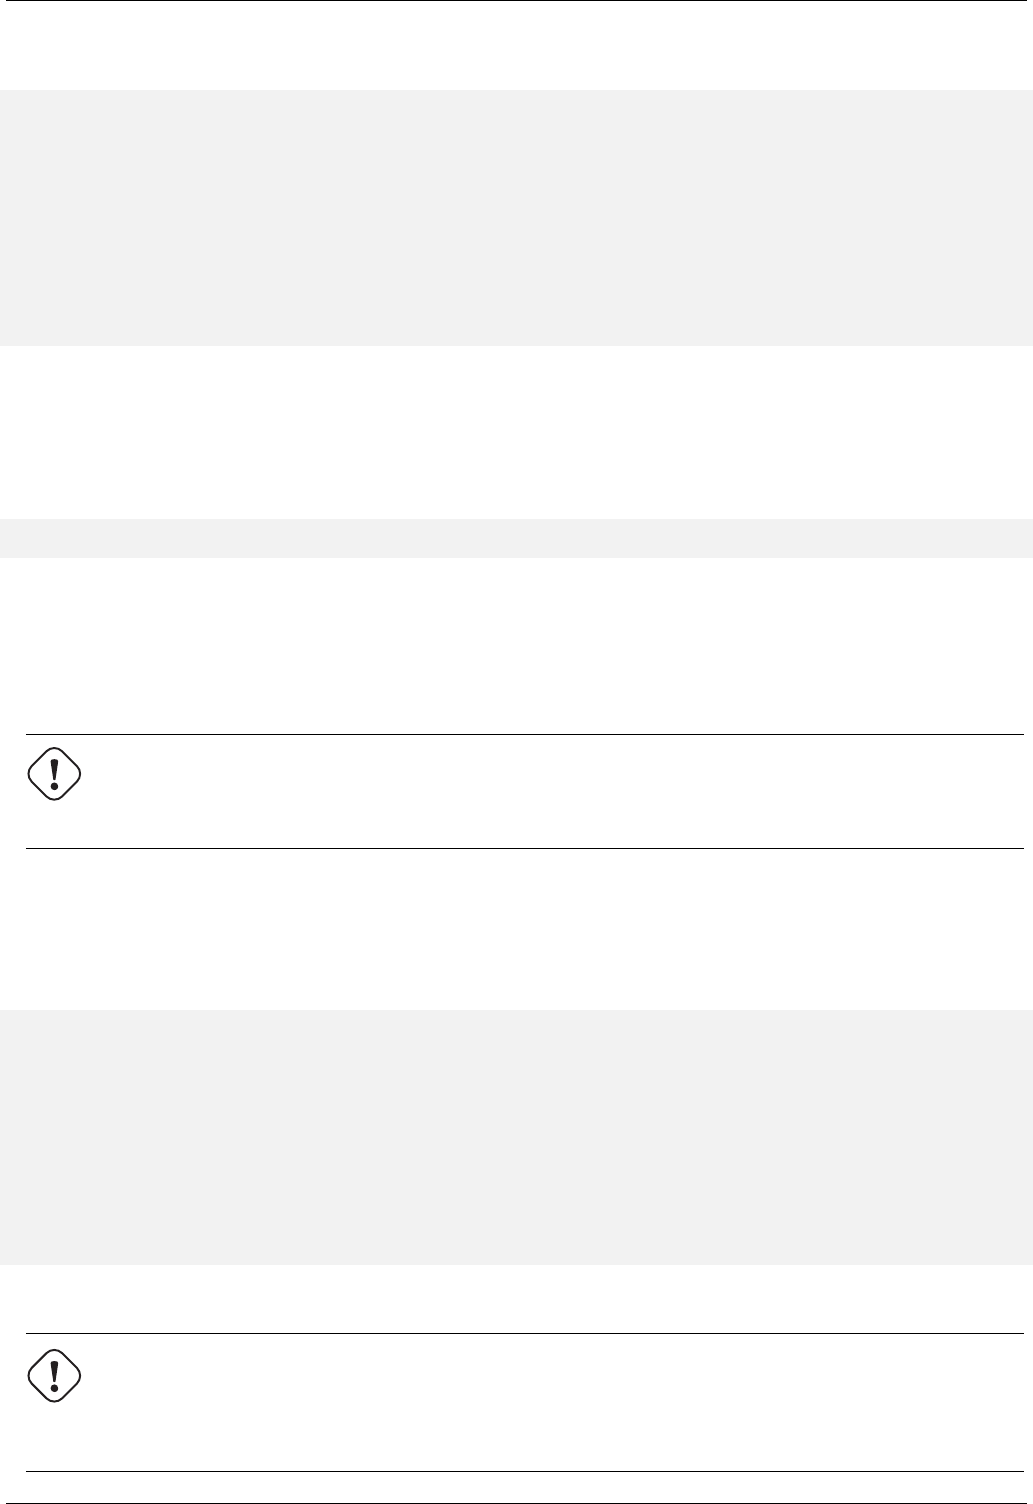This screenshot has height=1504, width=1033.
Task: Click the blank note area beside the upper caution icon
Action: click(x=550, y=791)
